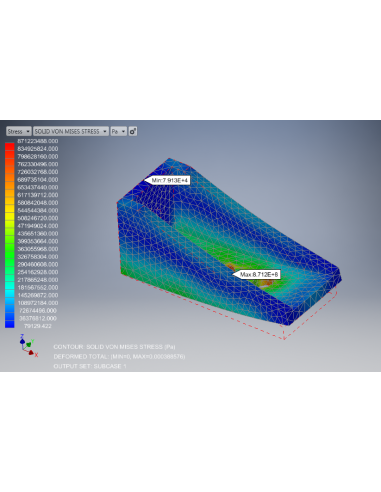Click legend value 363055968.000
The height and width of the screenshot is (492, 381).
(38, 249)
